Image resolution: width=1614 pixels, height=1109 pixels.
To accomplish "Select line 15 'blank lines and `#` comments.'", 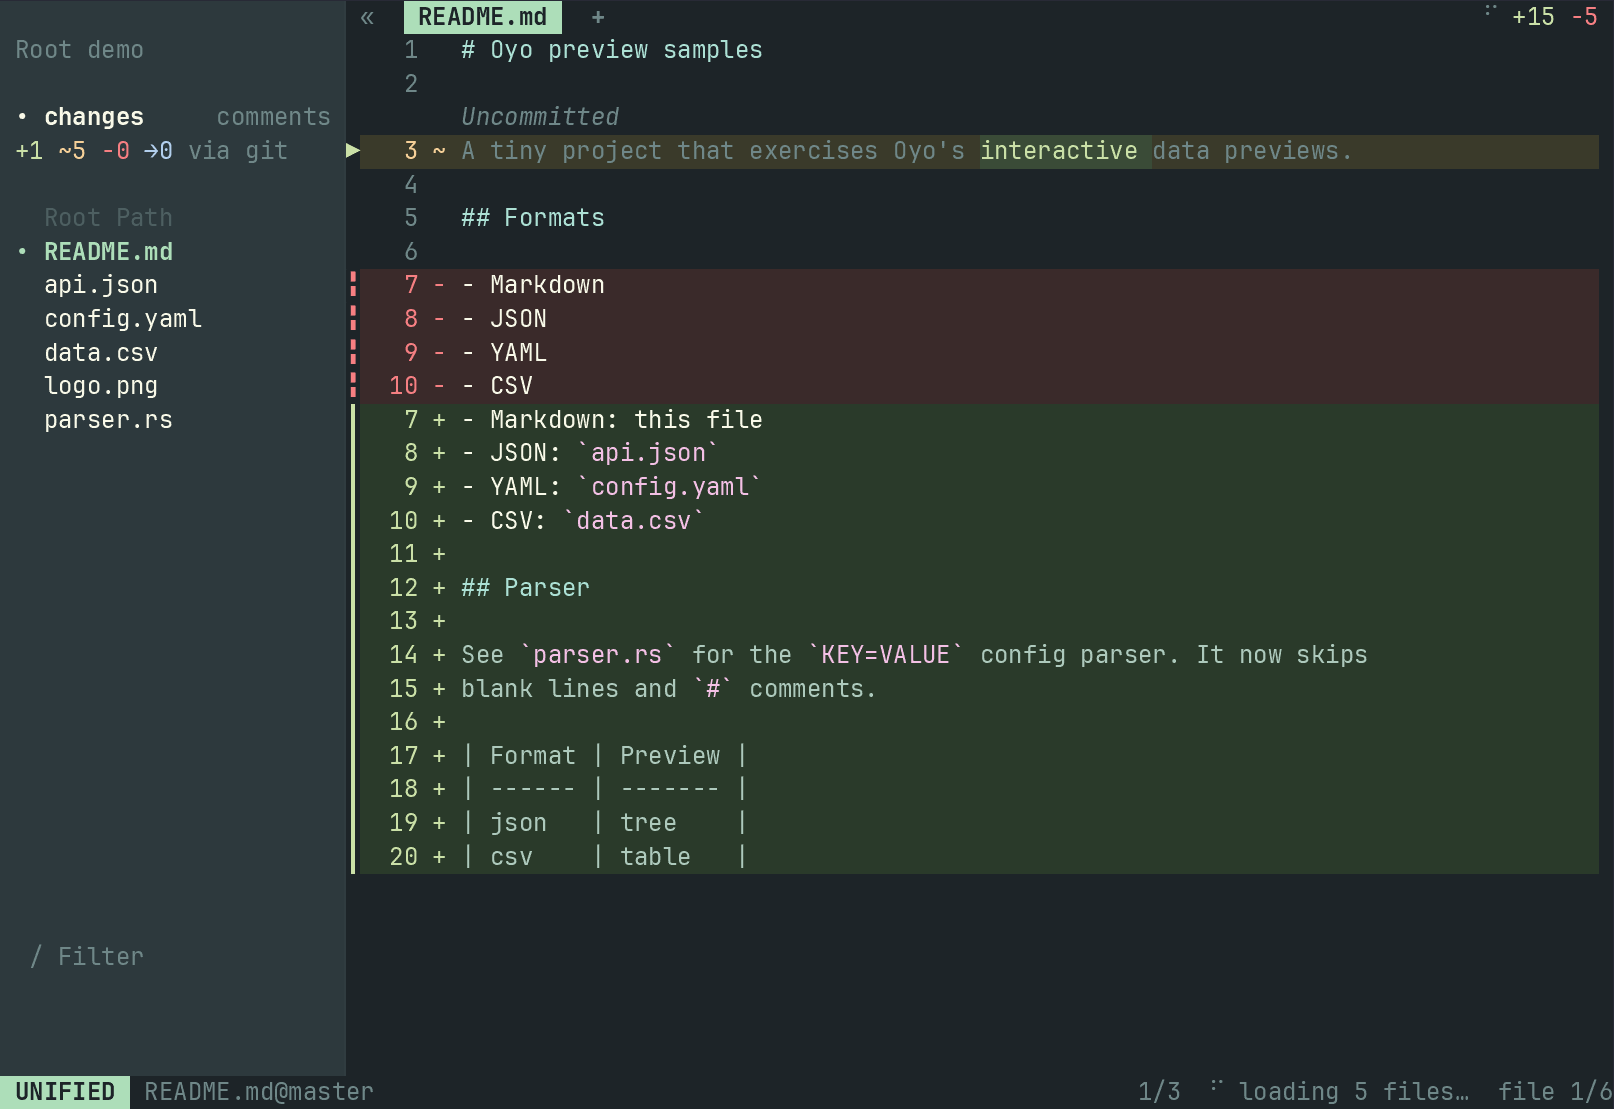I will (x=979, y=689).
